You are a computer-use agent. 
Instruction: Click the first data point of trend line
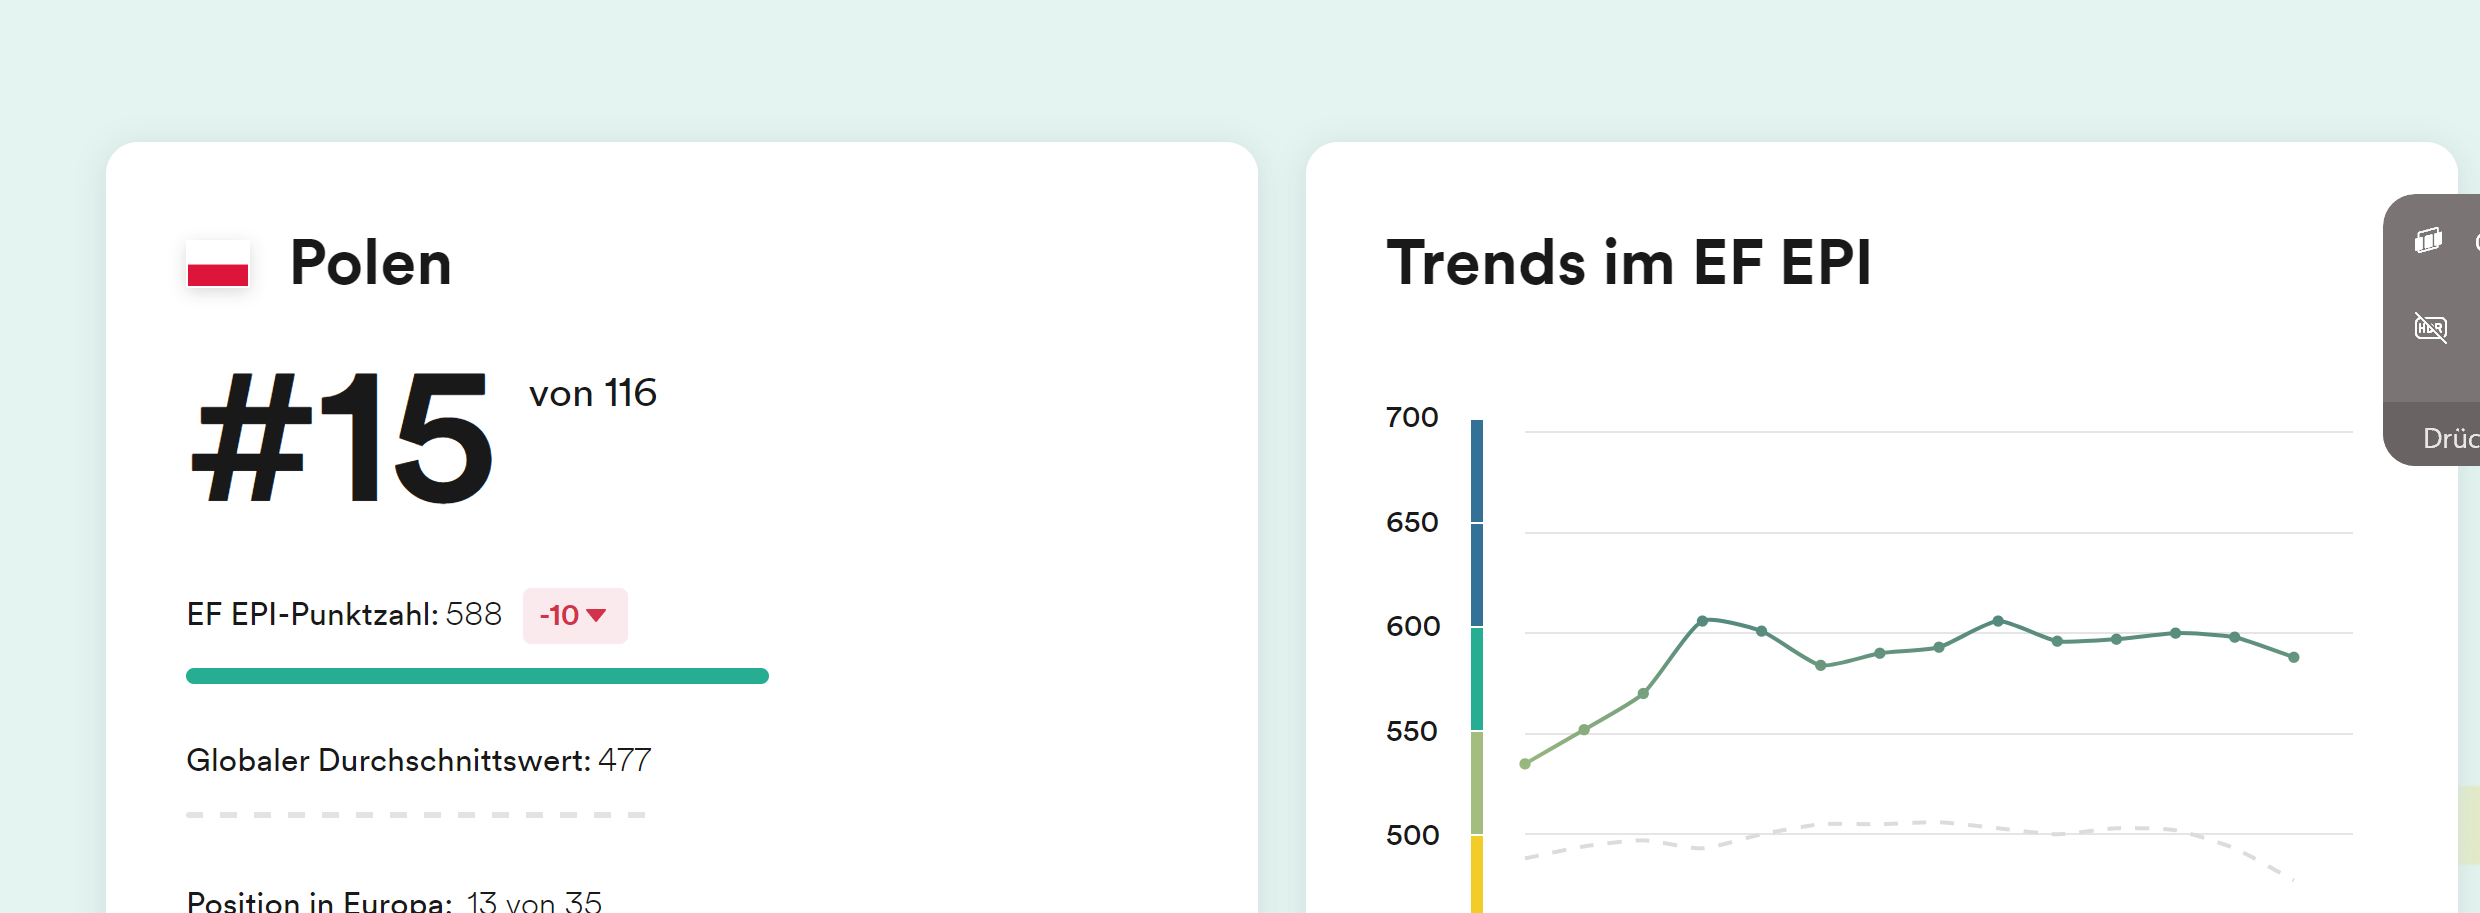coord(1525,764)
